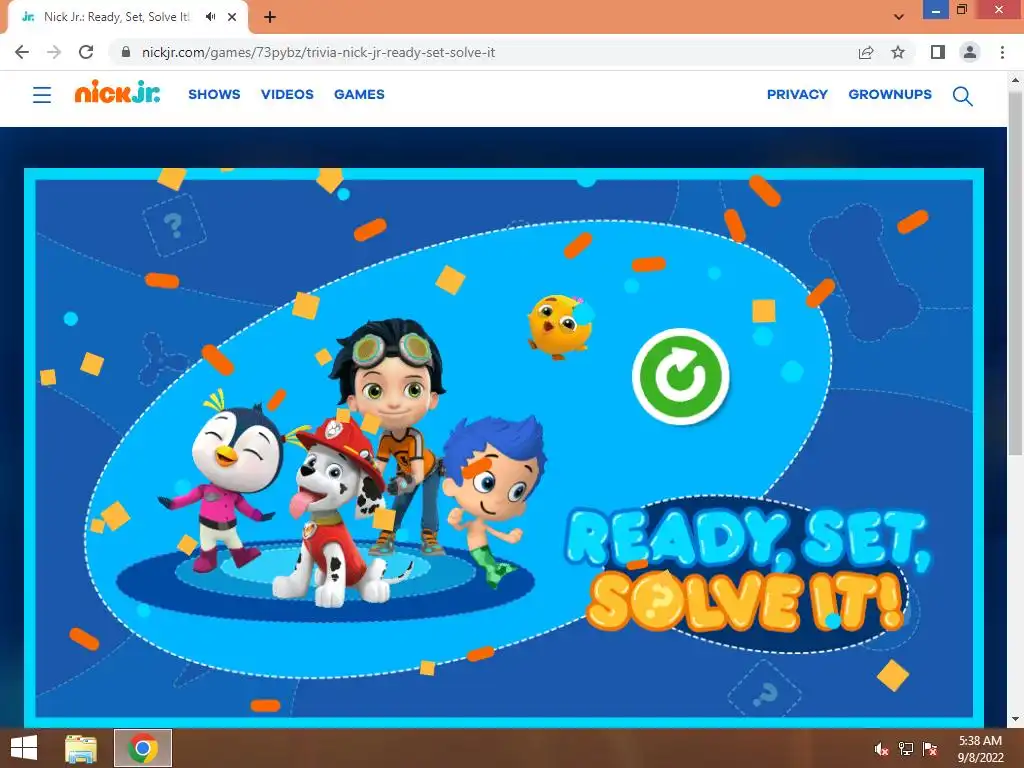Open site search with magnifier icon
The image size is (1024, 768).
tap(963, 96)
